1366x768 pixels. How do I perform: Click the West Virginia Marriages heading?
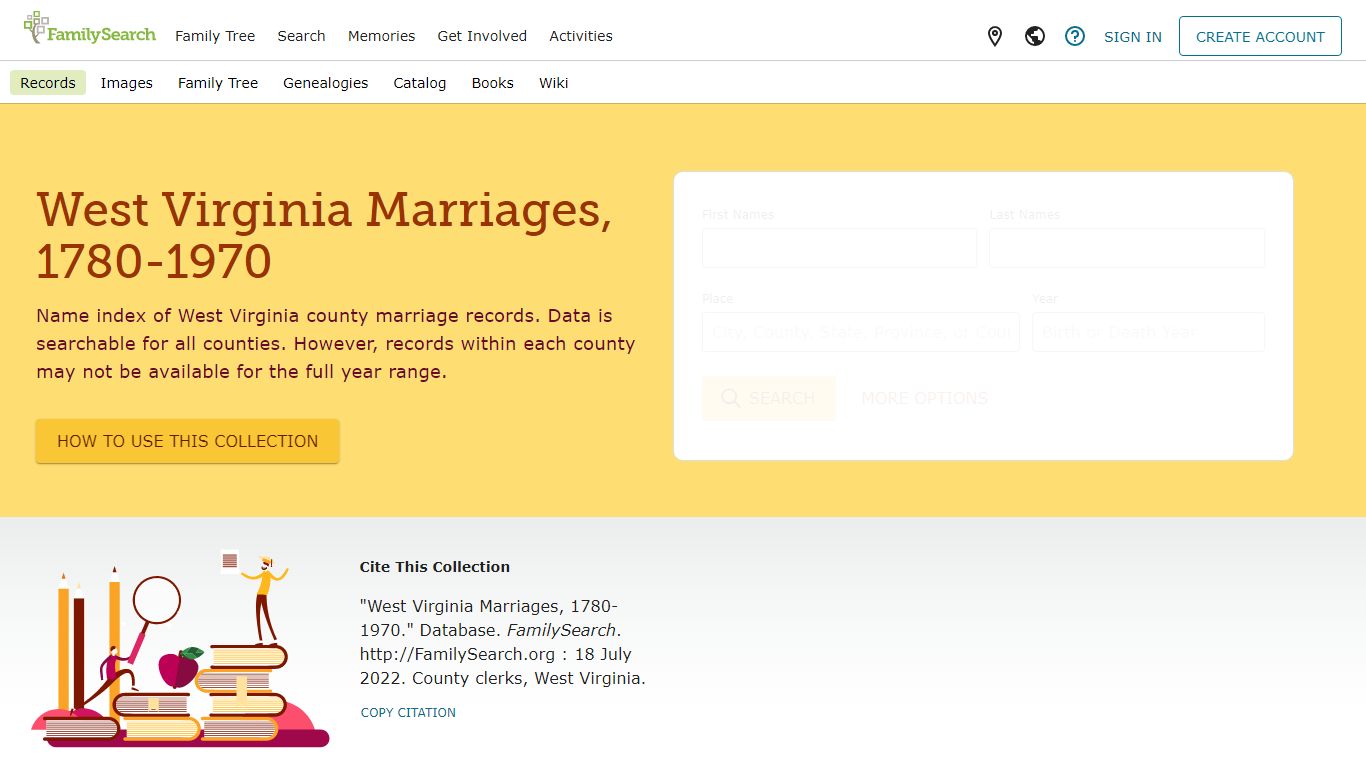324,235
